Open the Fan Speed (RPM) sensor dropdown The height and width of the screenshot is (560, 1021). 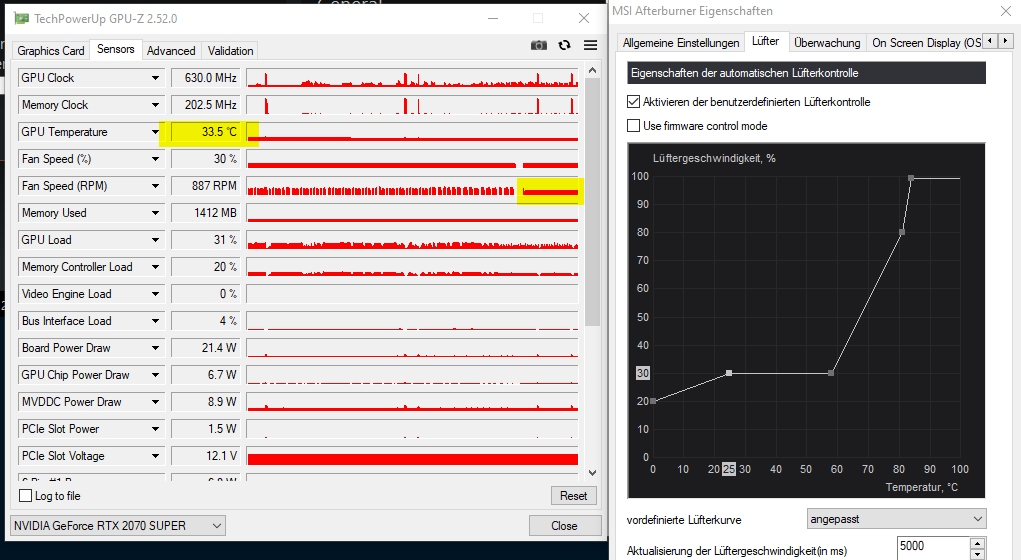pos(155,186)
